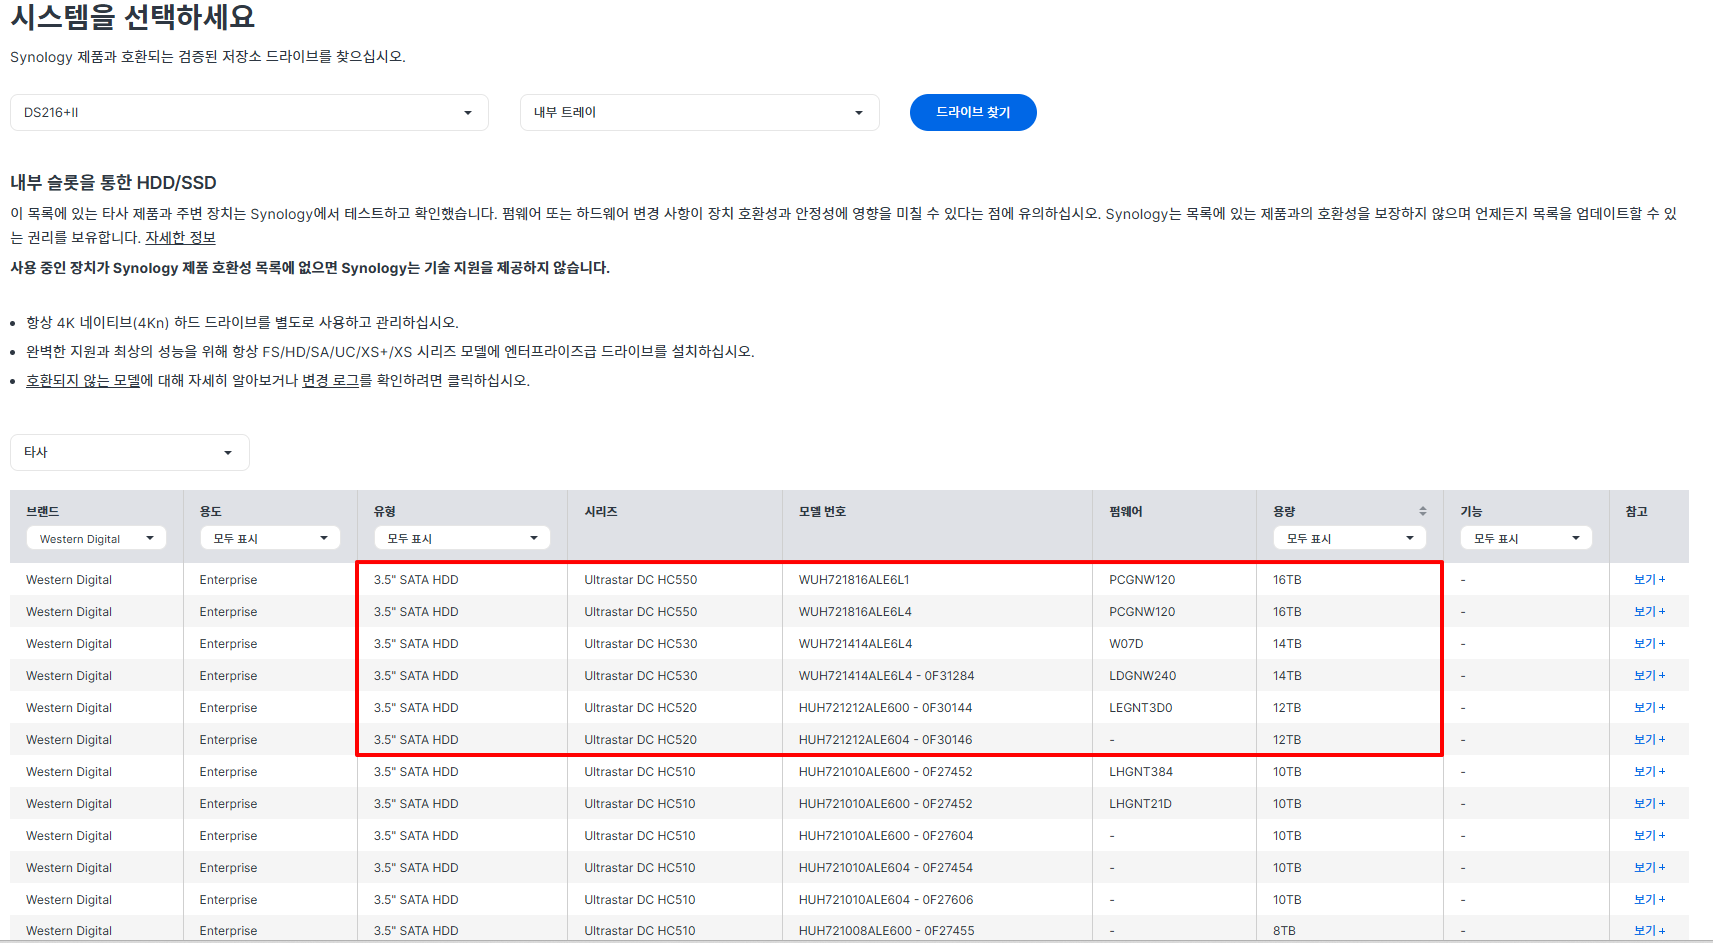Click model HUH721008ALE600 - 0F27455
This screenshot has width=1713, height=943.
coord(886,931)
